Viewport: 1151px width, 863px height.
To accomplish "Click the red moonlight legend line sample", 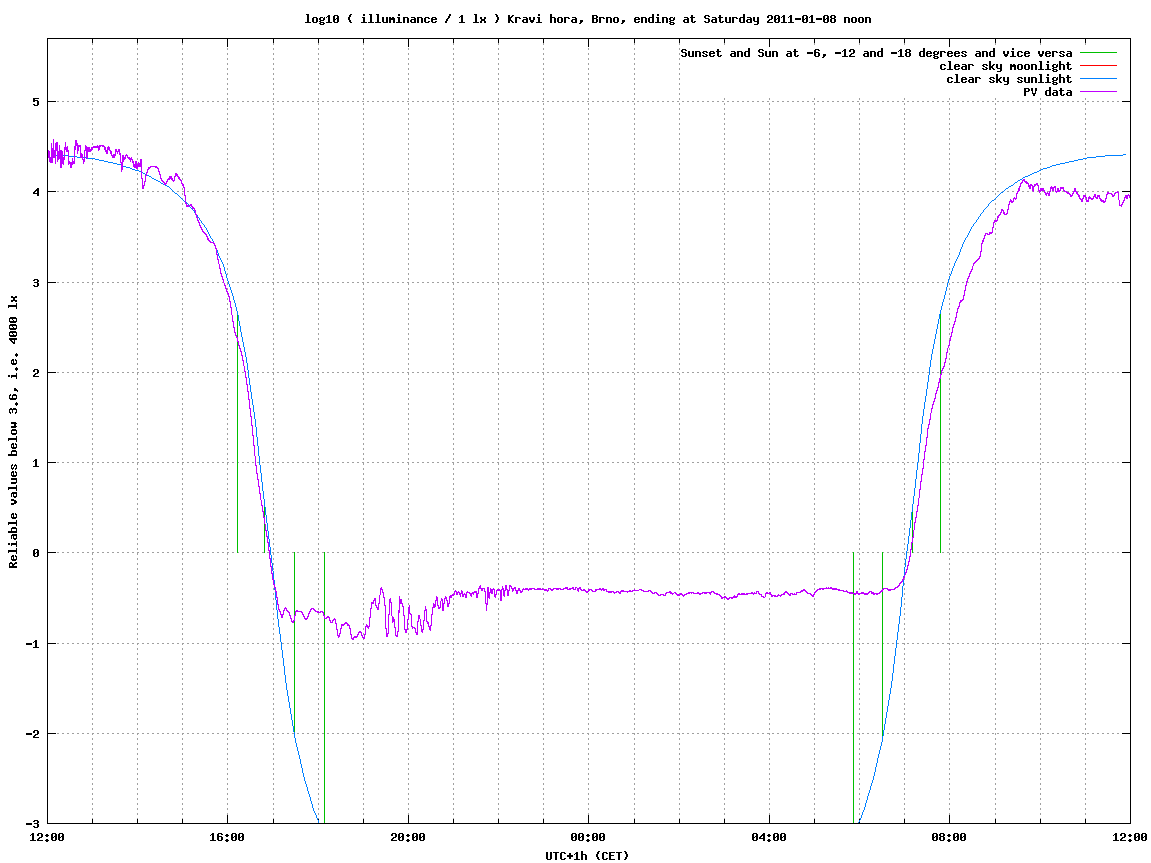I will 1098,66.
